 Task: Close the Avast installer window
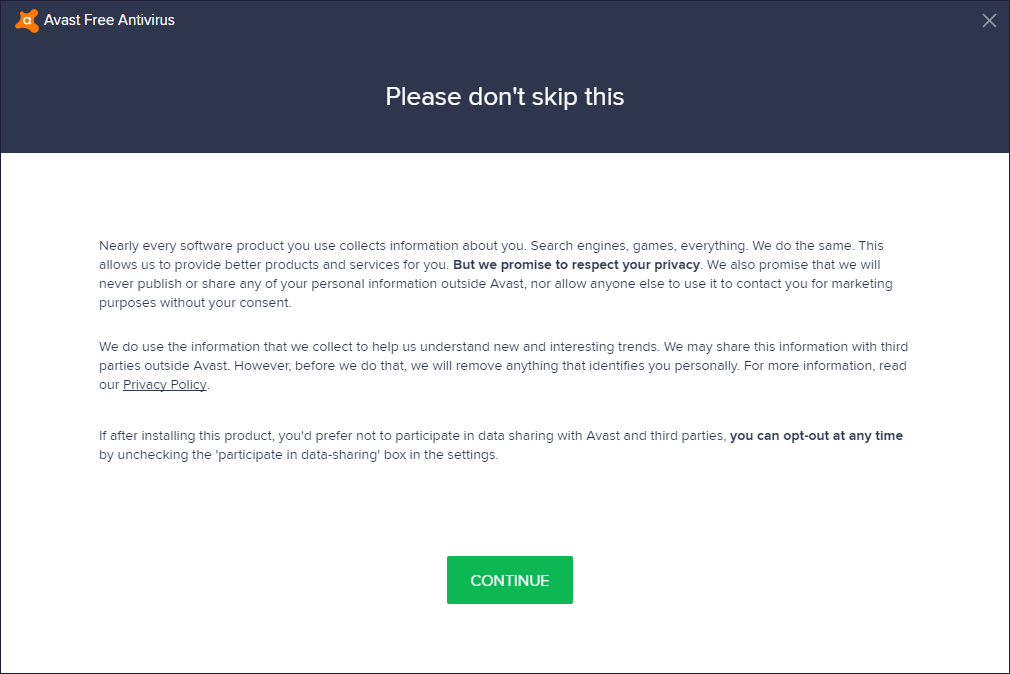(989, 20)
